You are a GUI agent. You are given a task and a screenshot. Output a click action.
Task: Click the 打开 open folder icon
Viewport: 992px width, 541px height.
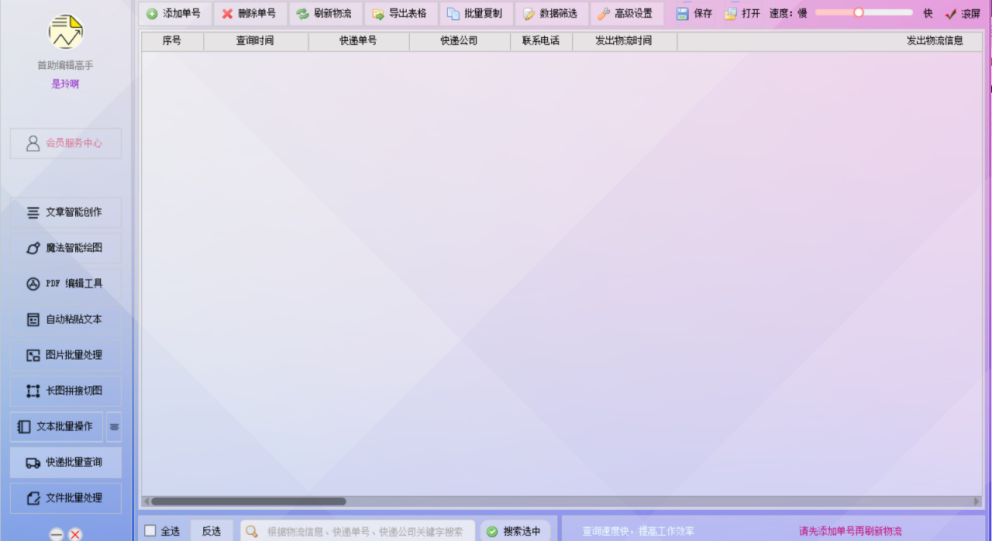click(x=731, y=13)
